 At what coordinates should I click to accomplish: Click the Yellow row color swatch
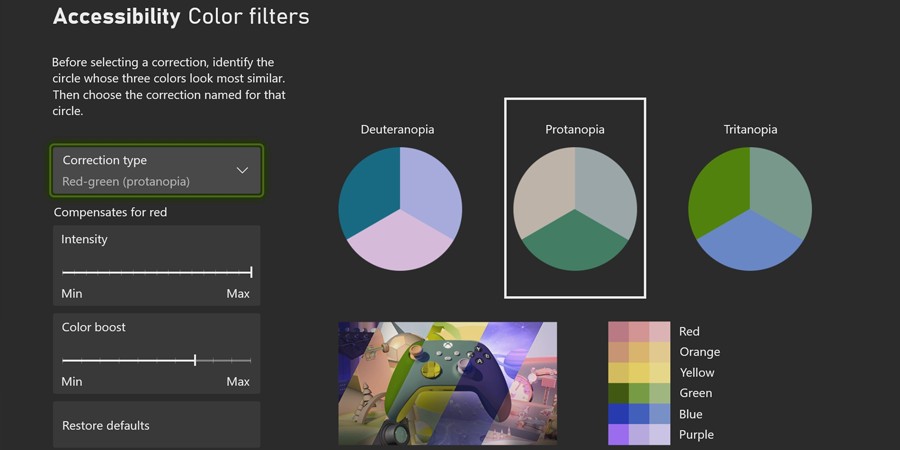[x=639, y=373]
